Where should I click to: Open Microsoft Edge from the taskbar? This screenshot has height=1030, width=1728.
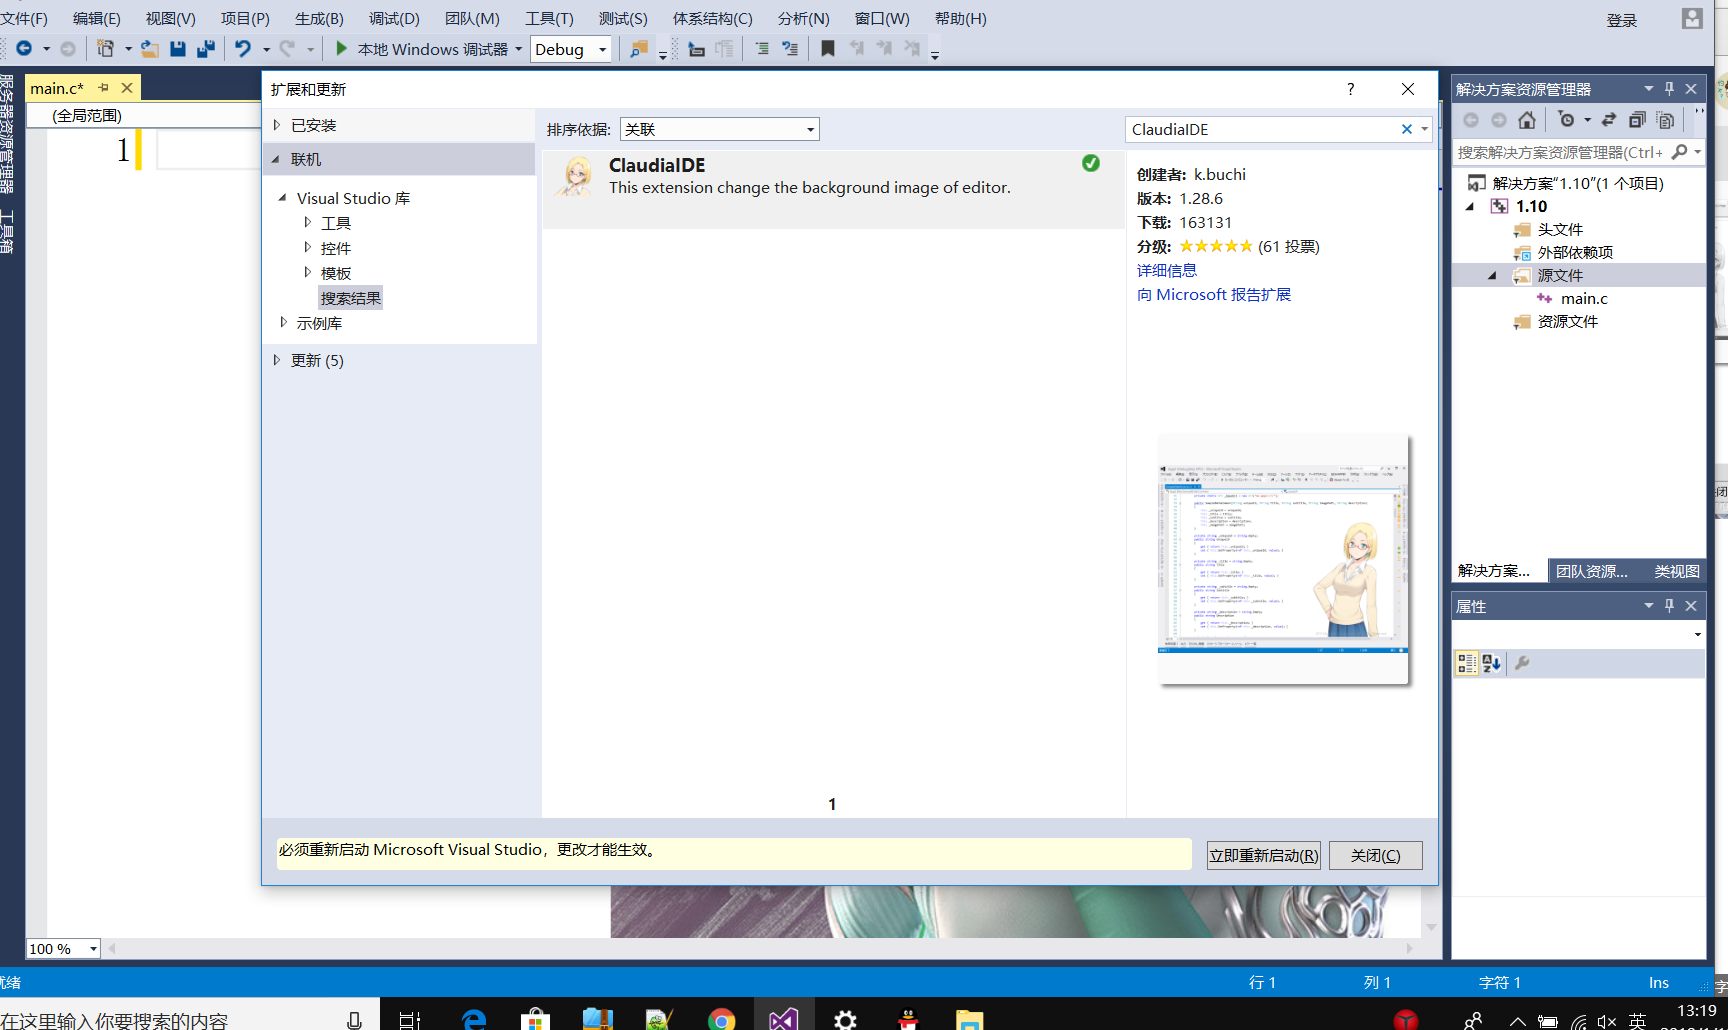pyautogui.click(x=474, y=1019)
